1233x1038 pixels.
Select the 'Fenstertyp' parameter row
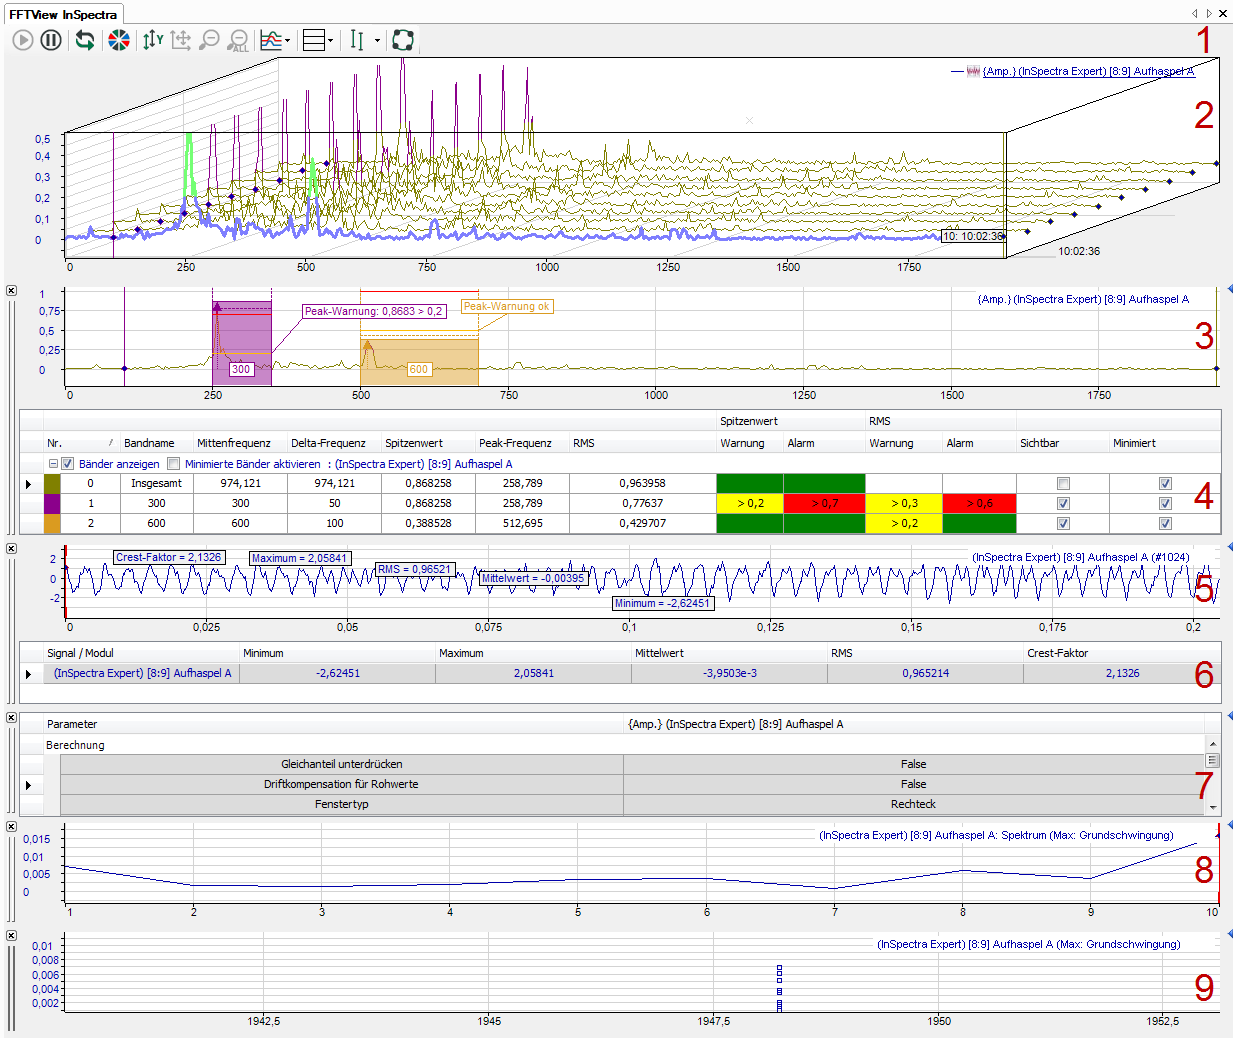click(341, 804)
